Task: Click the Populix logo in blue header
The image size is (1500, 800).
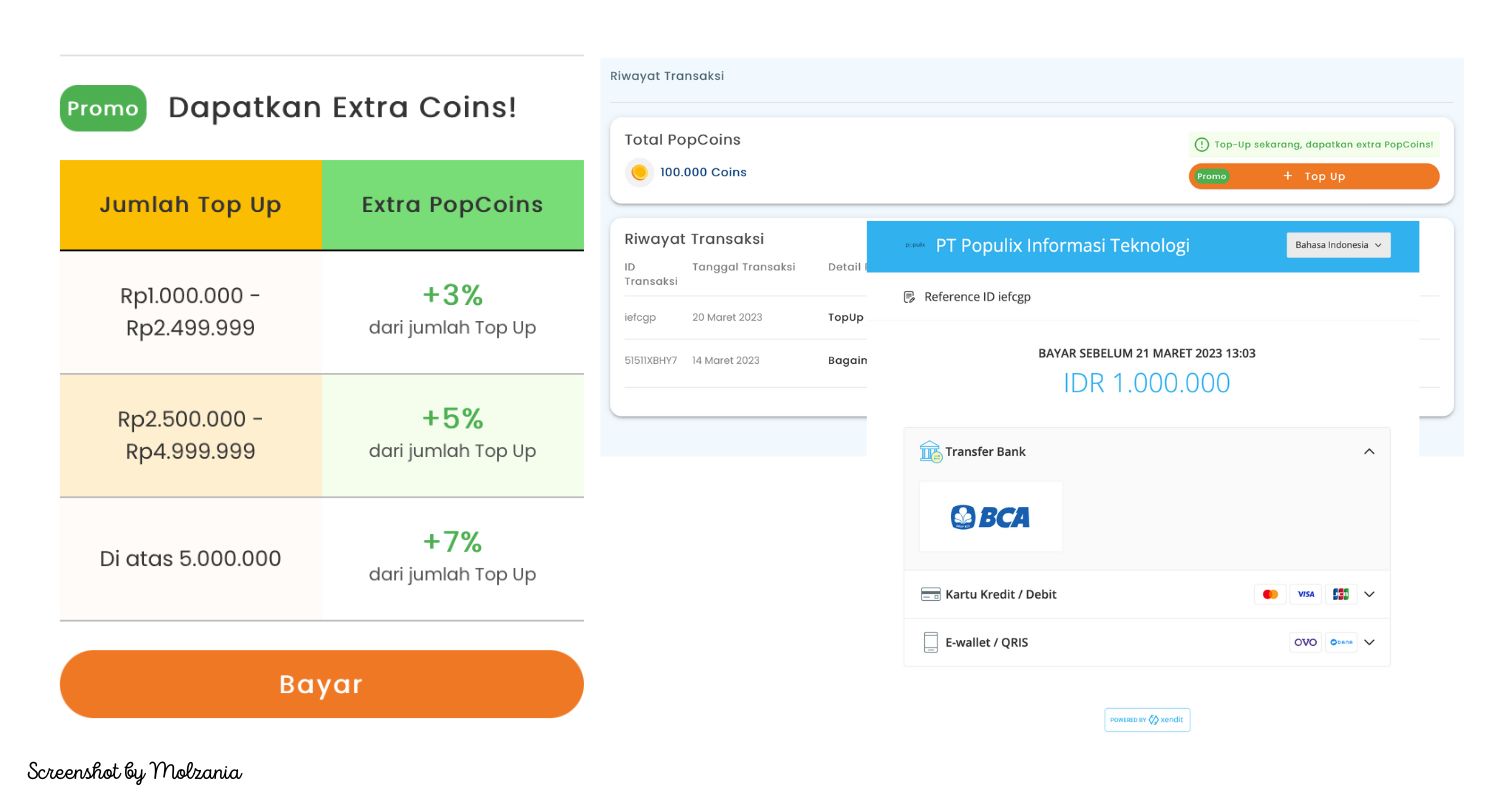Action: [x=914, y=245]
